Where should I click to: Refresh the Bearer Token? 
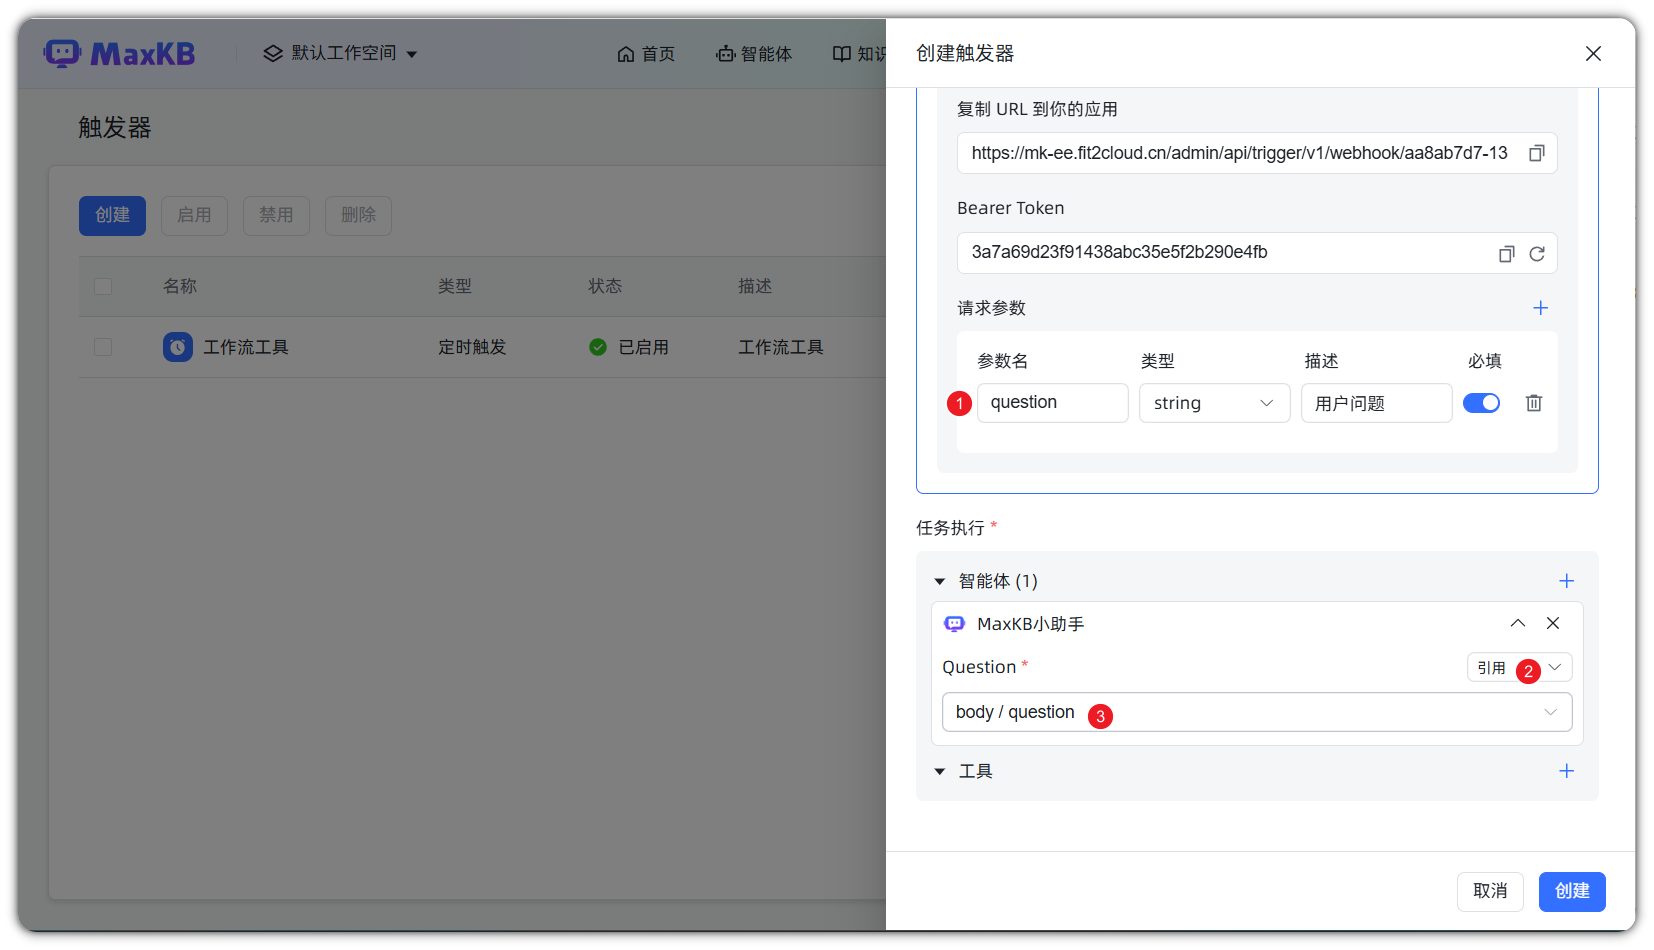(x=1537, y=254)
